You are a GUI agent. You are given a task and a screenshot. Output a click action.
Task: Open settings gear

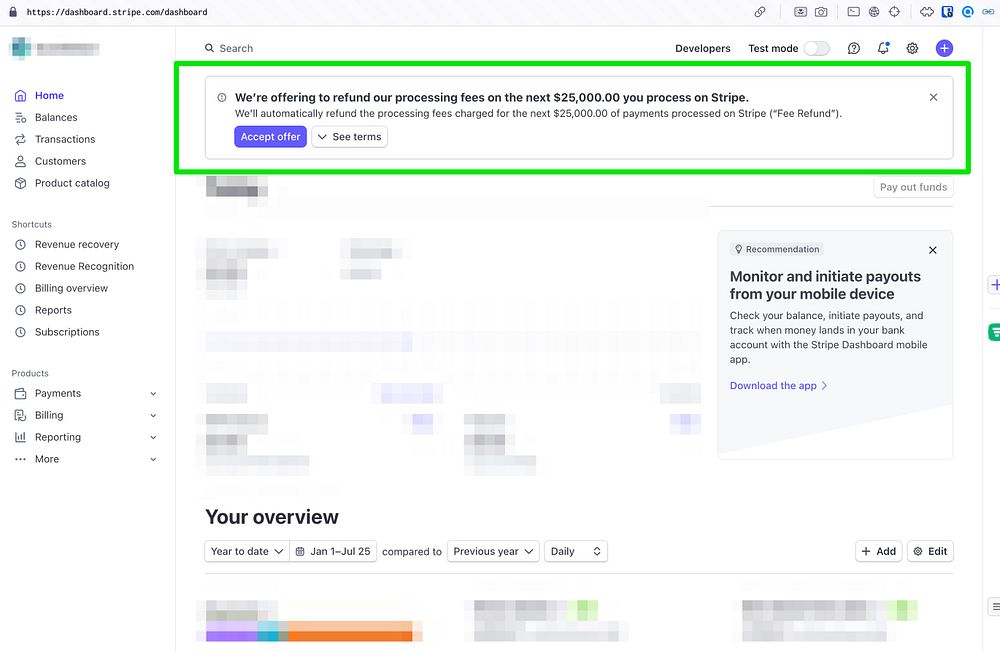(913, 48)
